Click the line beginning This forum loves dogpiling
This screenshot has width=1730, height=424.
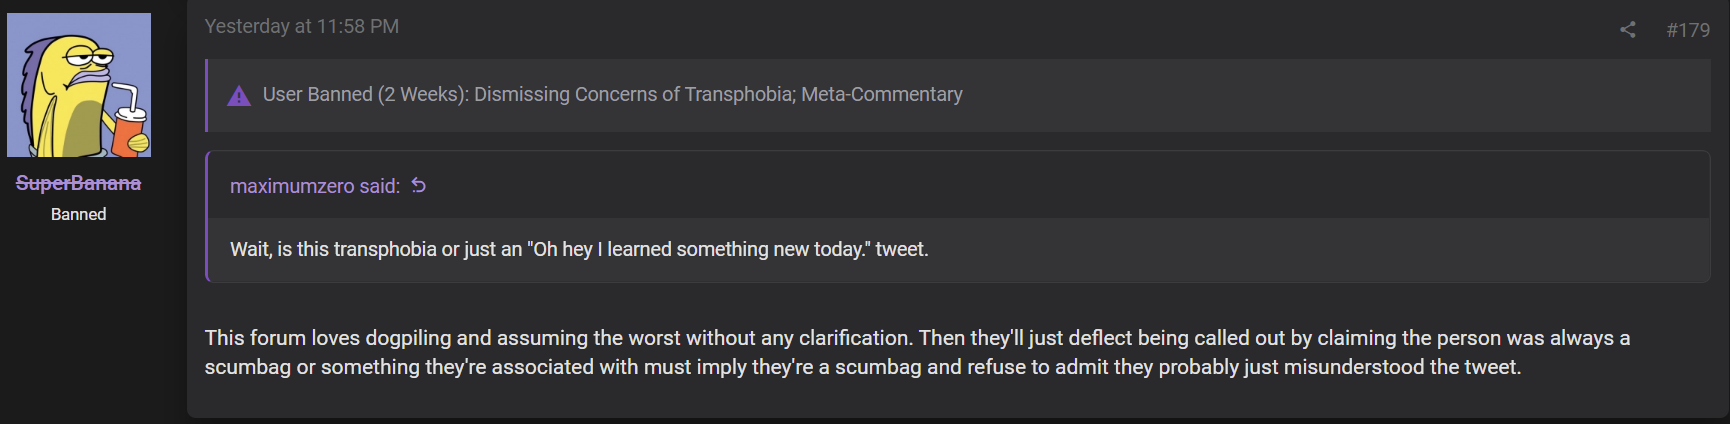[917, 338]
